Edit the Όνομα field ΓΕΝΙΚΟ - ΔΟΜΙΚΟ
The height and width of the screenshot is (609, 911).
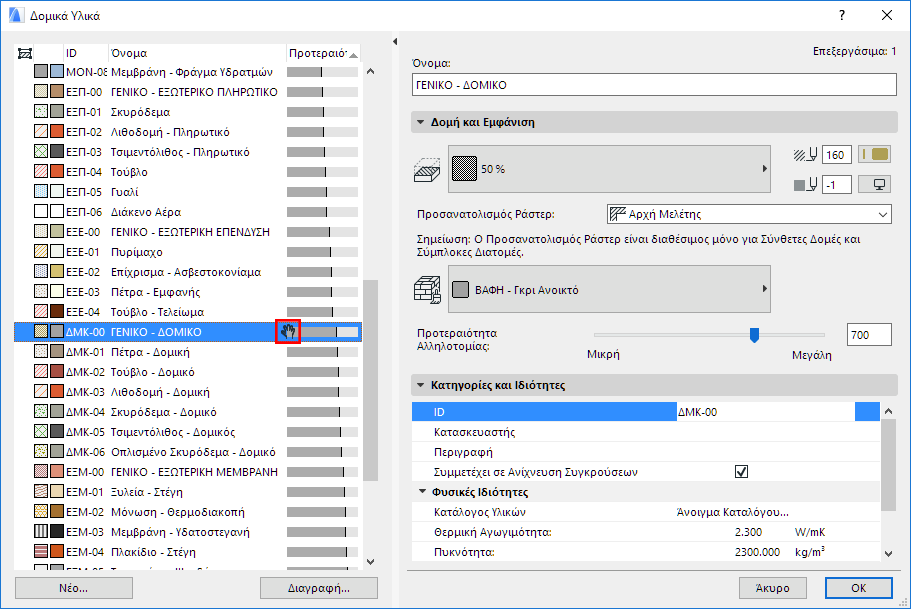tap(654, 85)
